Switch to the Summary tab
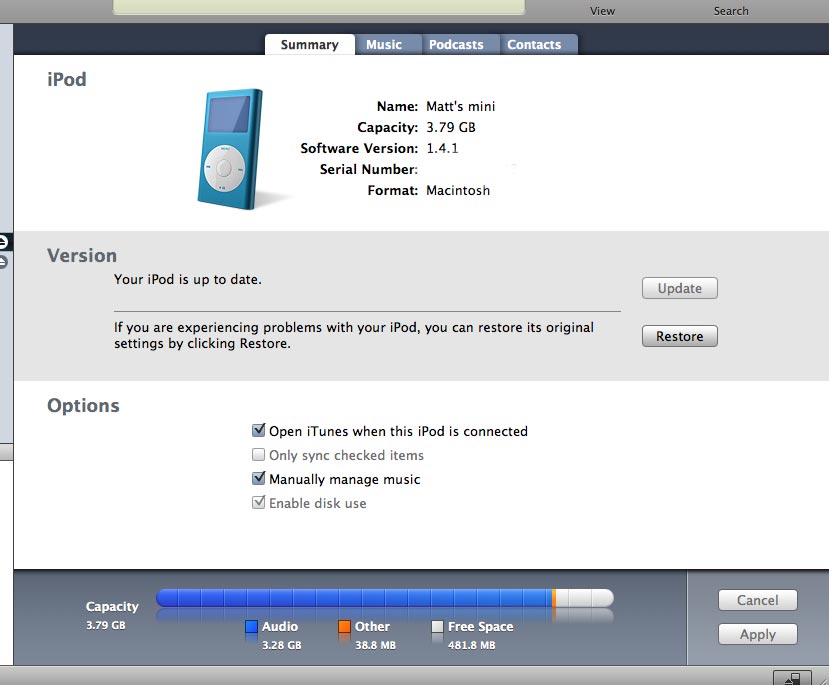 click(x=309, y=45)
